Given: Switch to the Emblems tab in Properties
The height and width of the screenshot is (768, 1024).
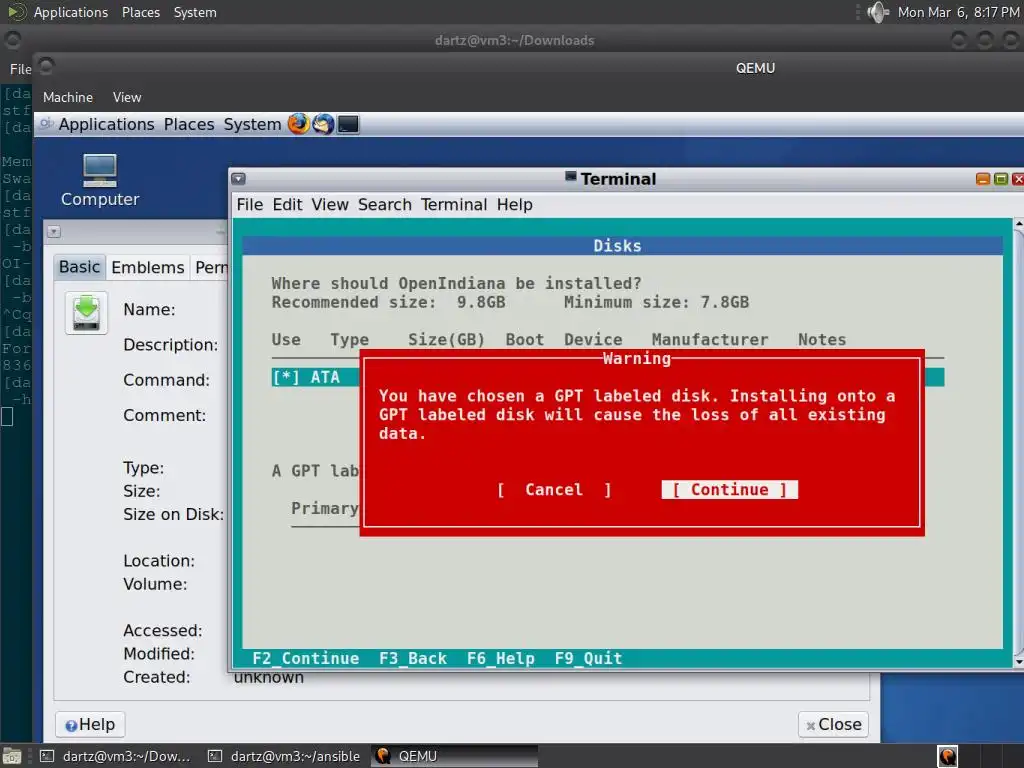Looking at the screenshot, I should 148,267.
